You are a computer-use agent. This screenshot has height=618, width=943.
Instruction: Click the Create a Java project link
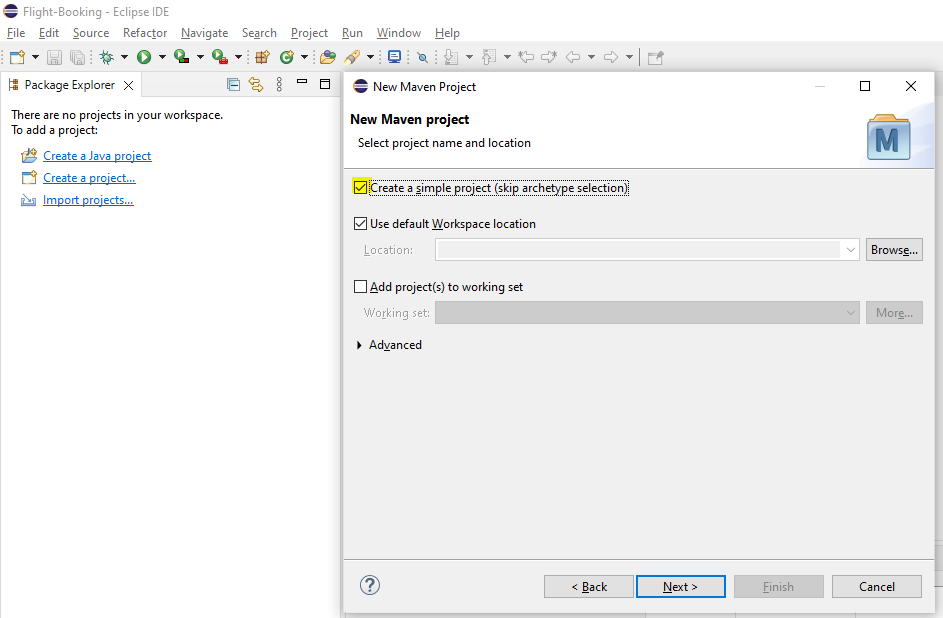[97, 156]
